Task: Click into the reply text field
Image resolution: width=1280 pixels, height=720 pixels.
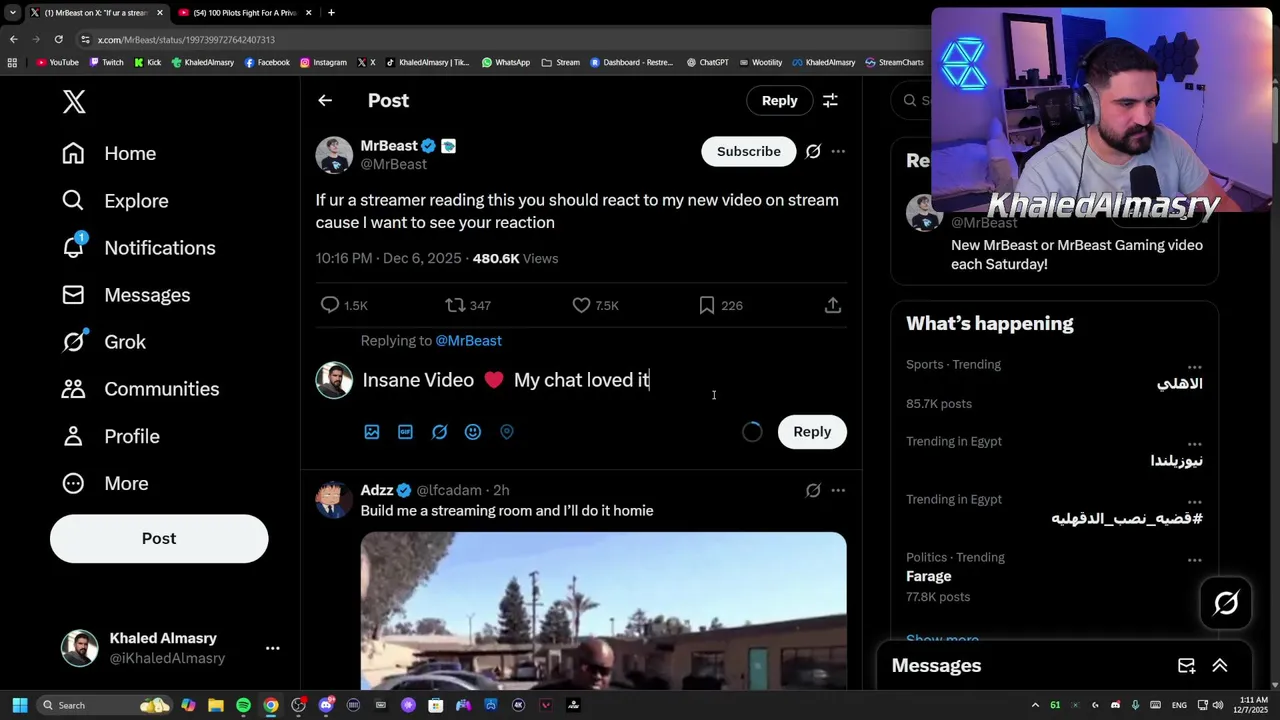Action: pos(603,380)
